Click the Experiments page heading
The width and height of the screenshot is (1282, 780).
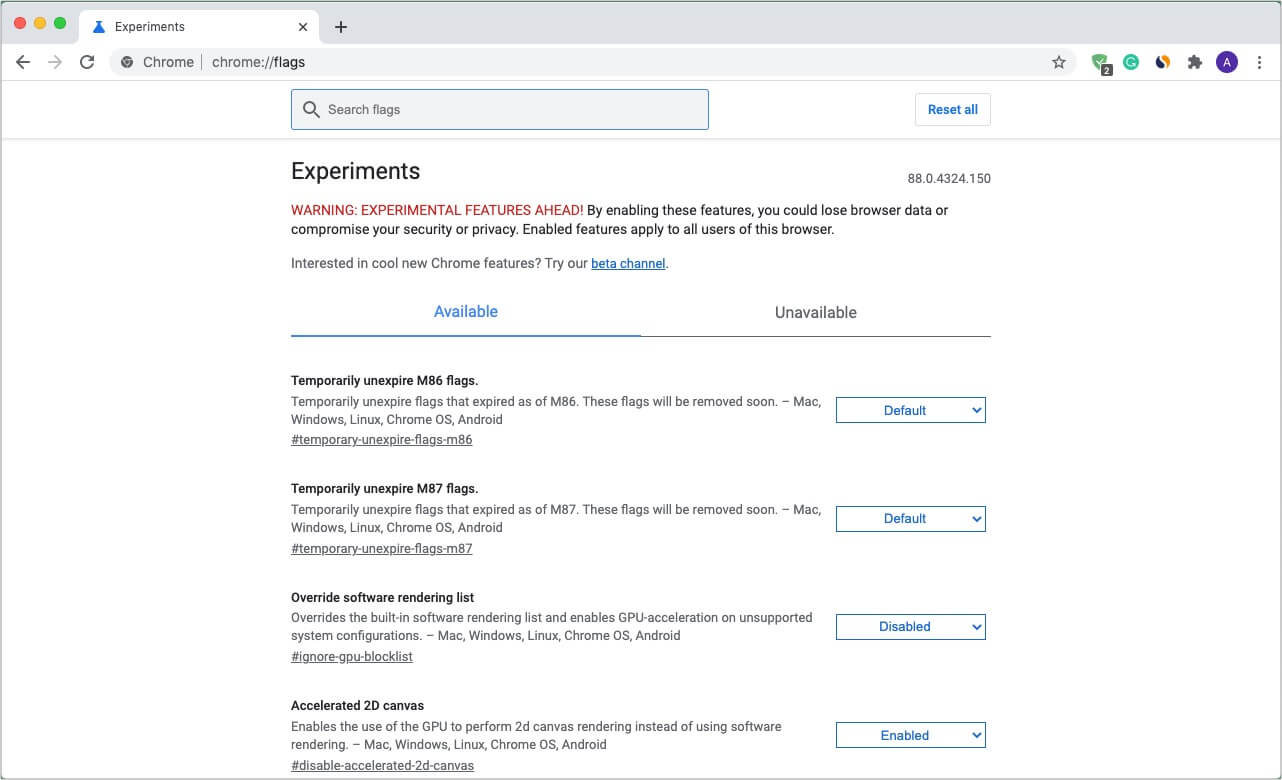pyautogui.click(x=356, y=171)
